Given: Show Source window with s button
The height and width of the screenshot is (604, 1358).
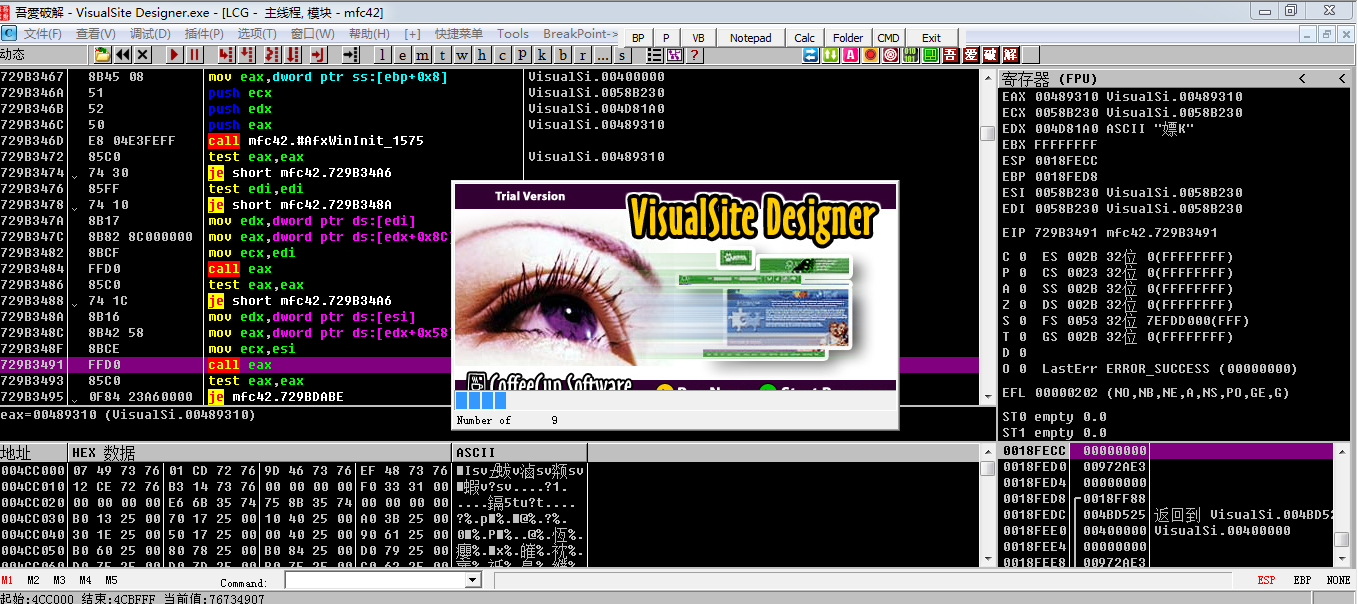Looking at the screenshot, I should pos(622,55).
